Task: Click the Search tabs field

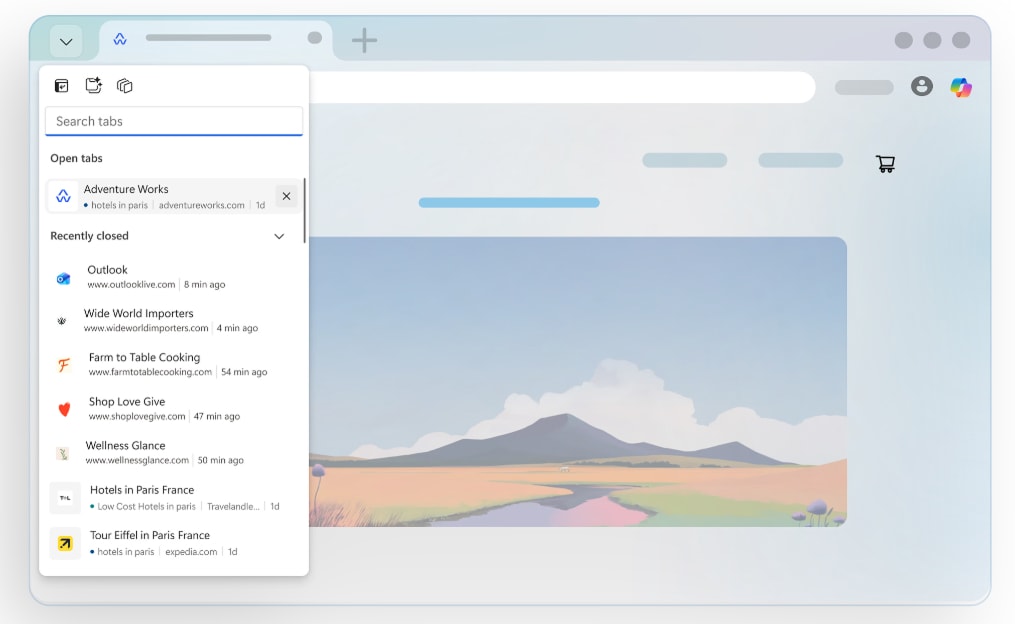Action: (174, 121)
